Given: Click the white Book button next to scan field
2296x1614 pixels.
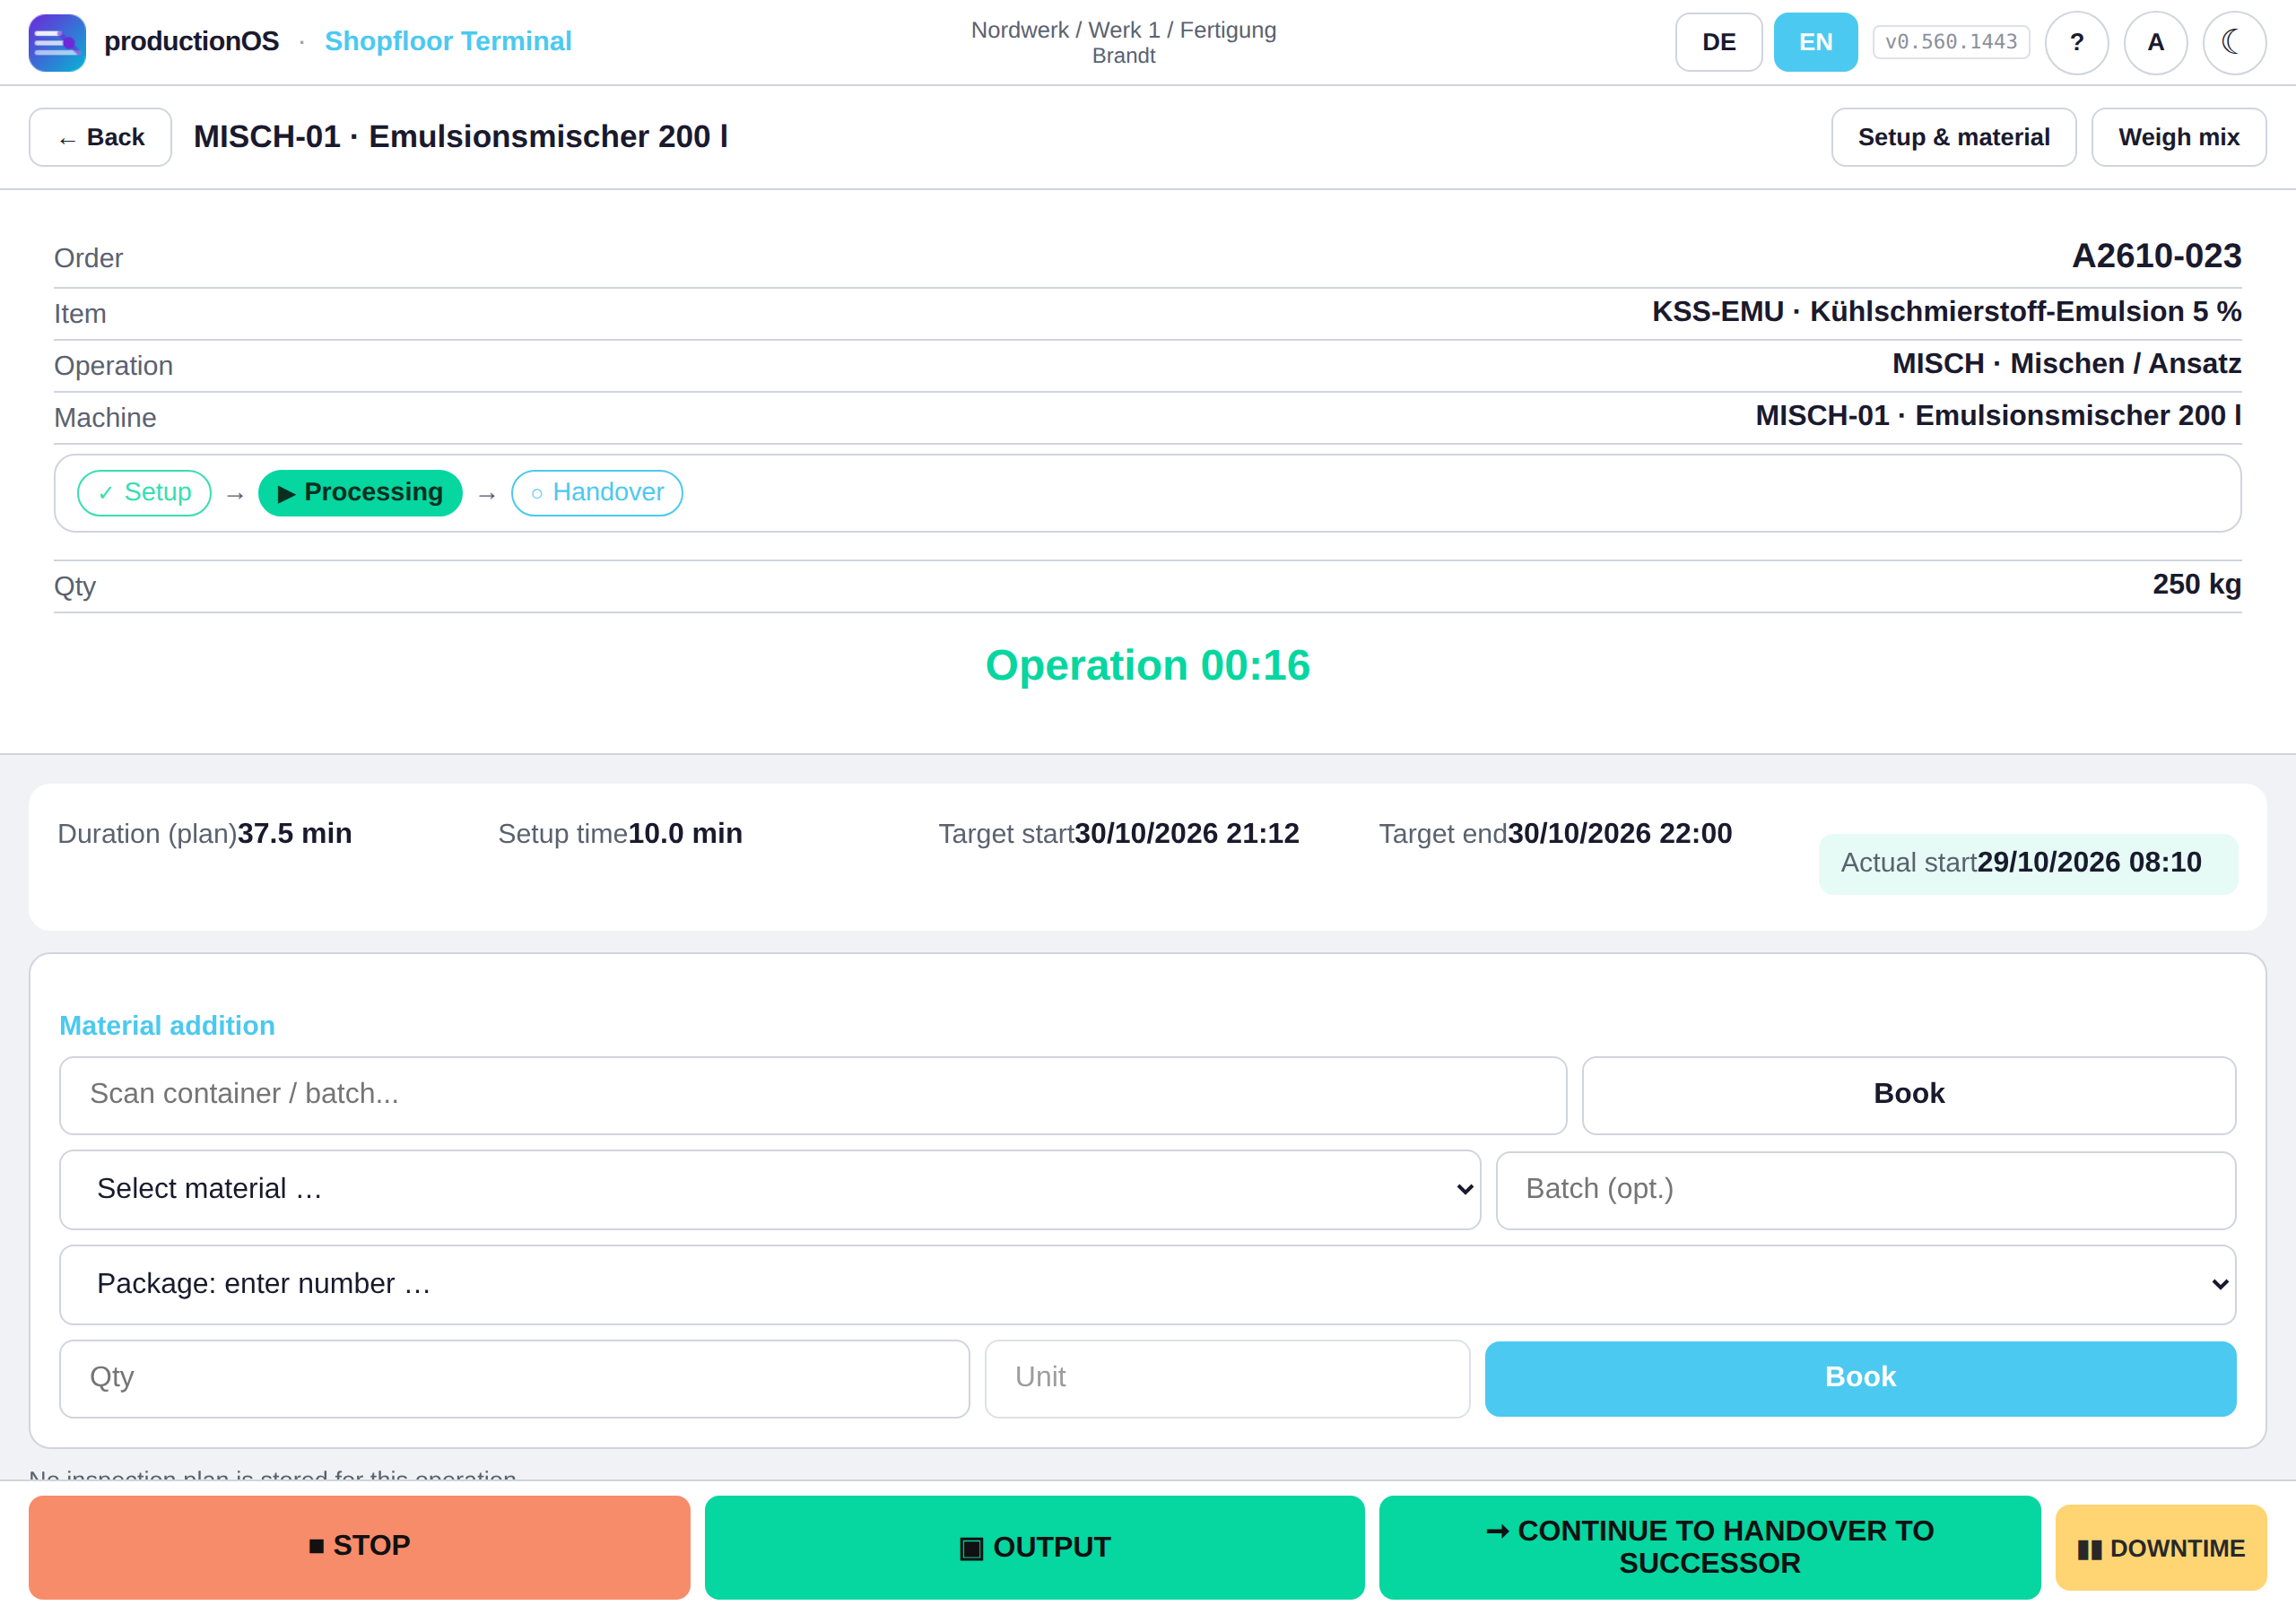Looking at the screenshot, I should click(x=1908, y=1095).
